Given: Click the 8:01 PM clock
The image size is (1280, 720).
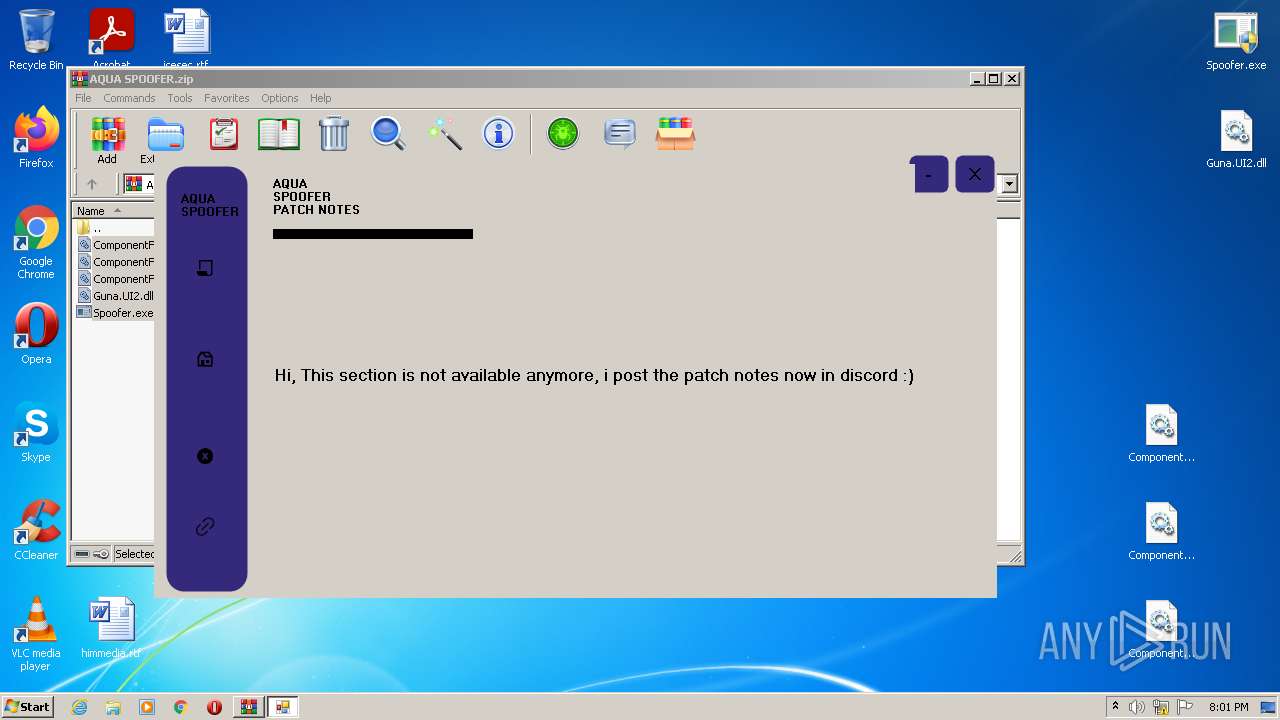Looking at the screenshot, I should (1228, 707).
